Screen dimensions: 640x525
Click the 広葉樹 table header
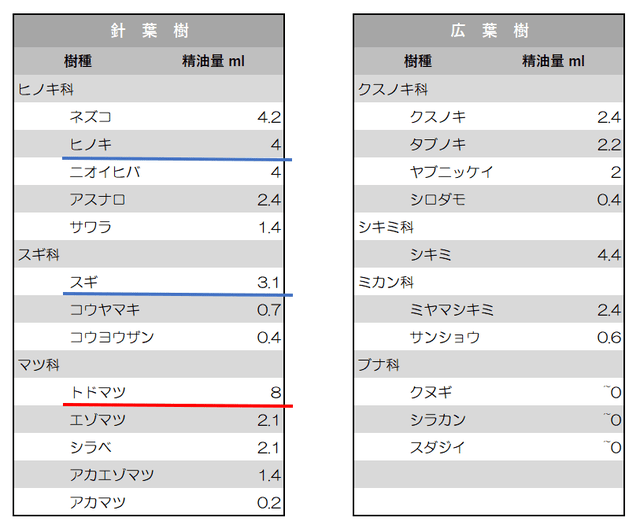[488, 31]
